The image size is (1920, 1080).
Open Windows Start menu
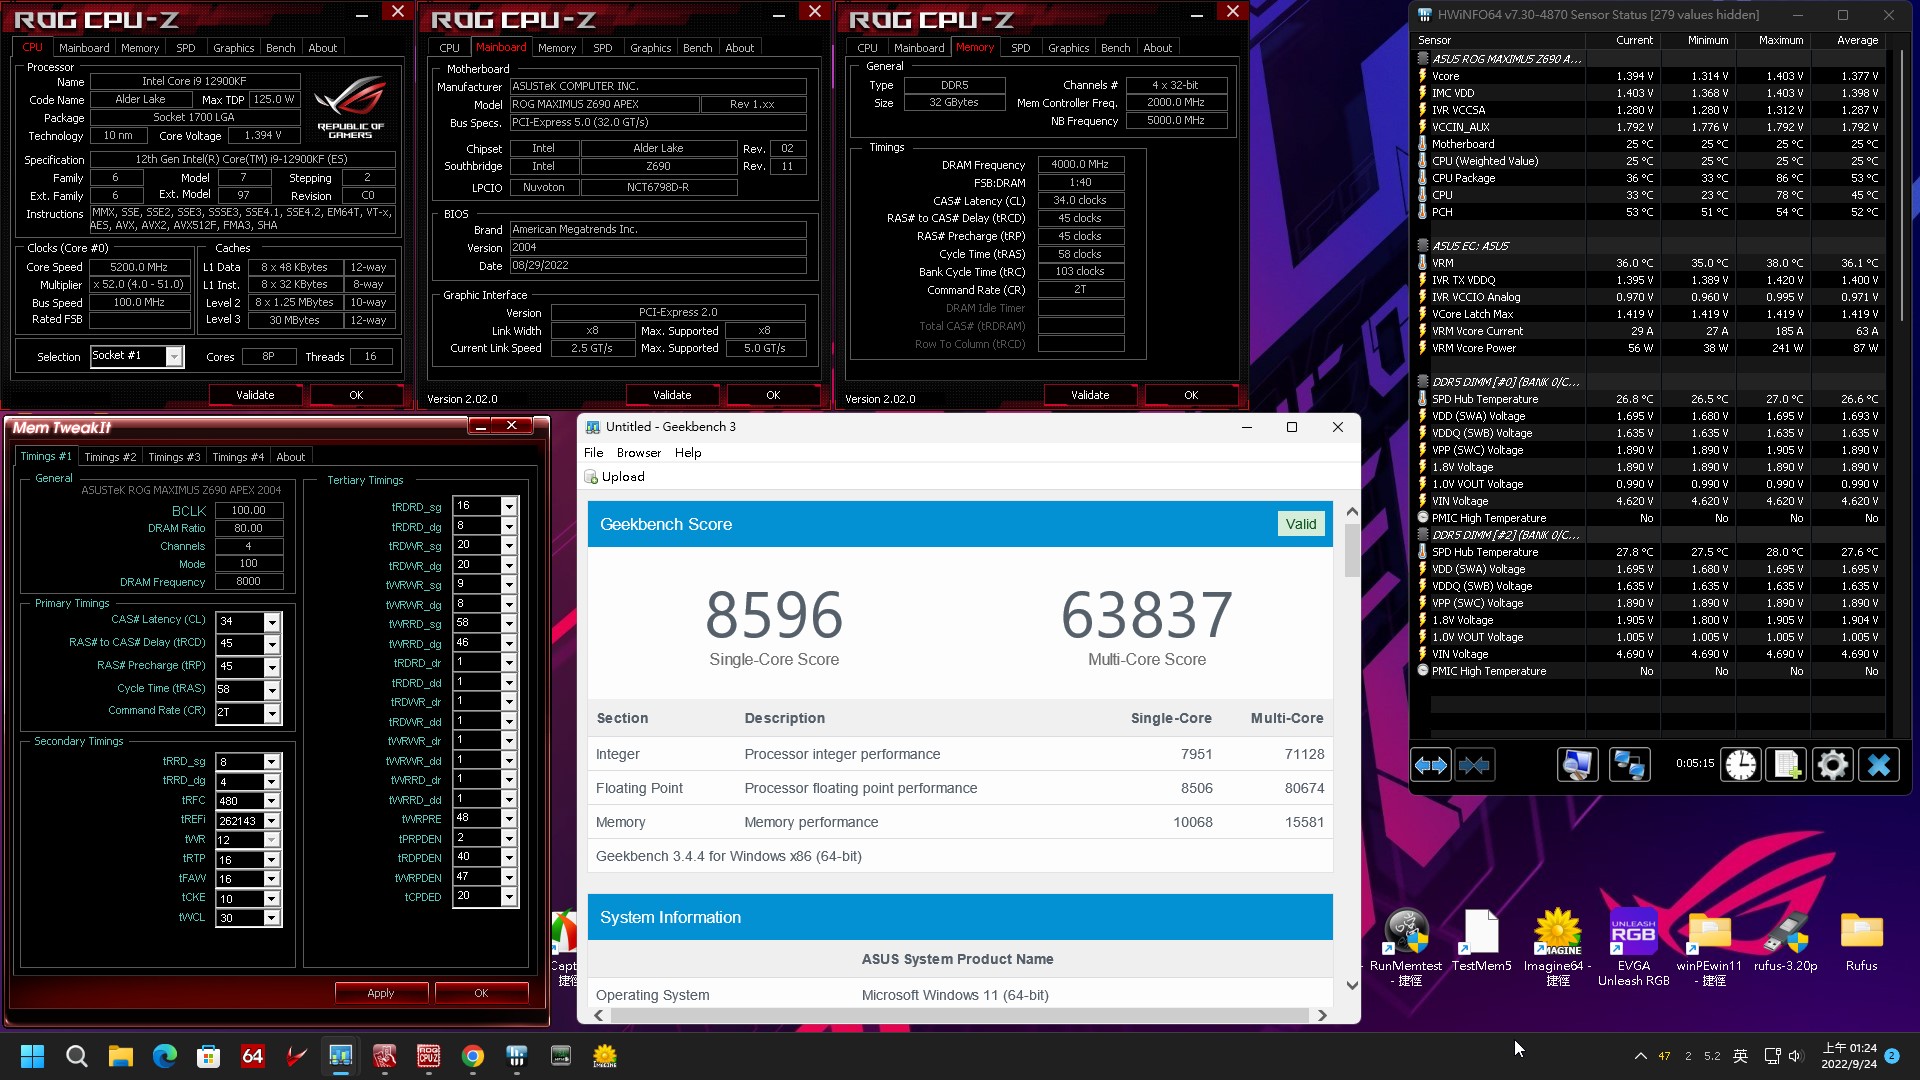[33, 1056]
